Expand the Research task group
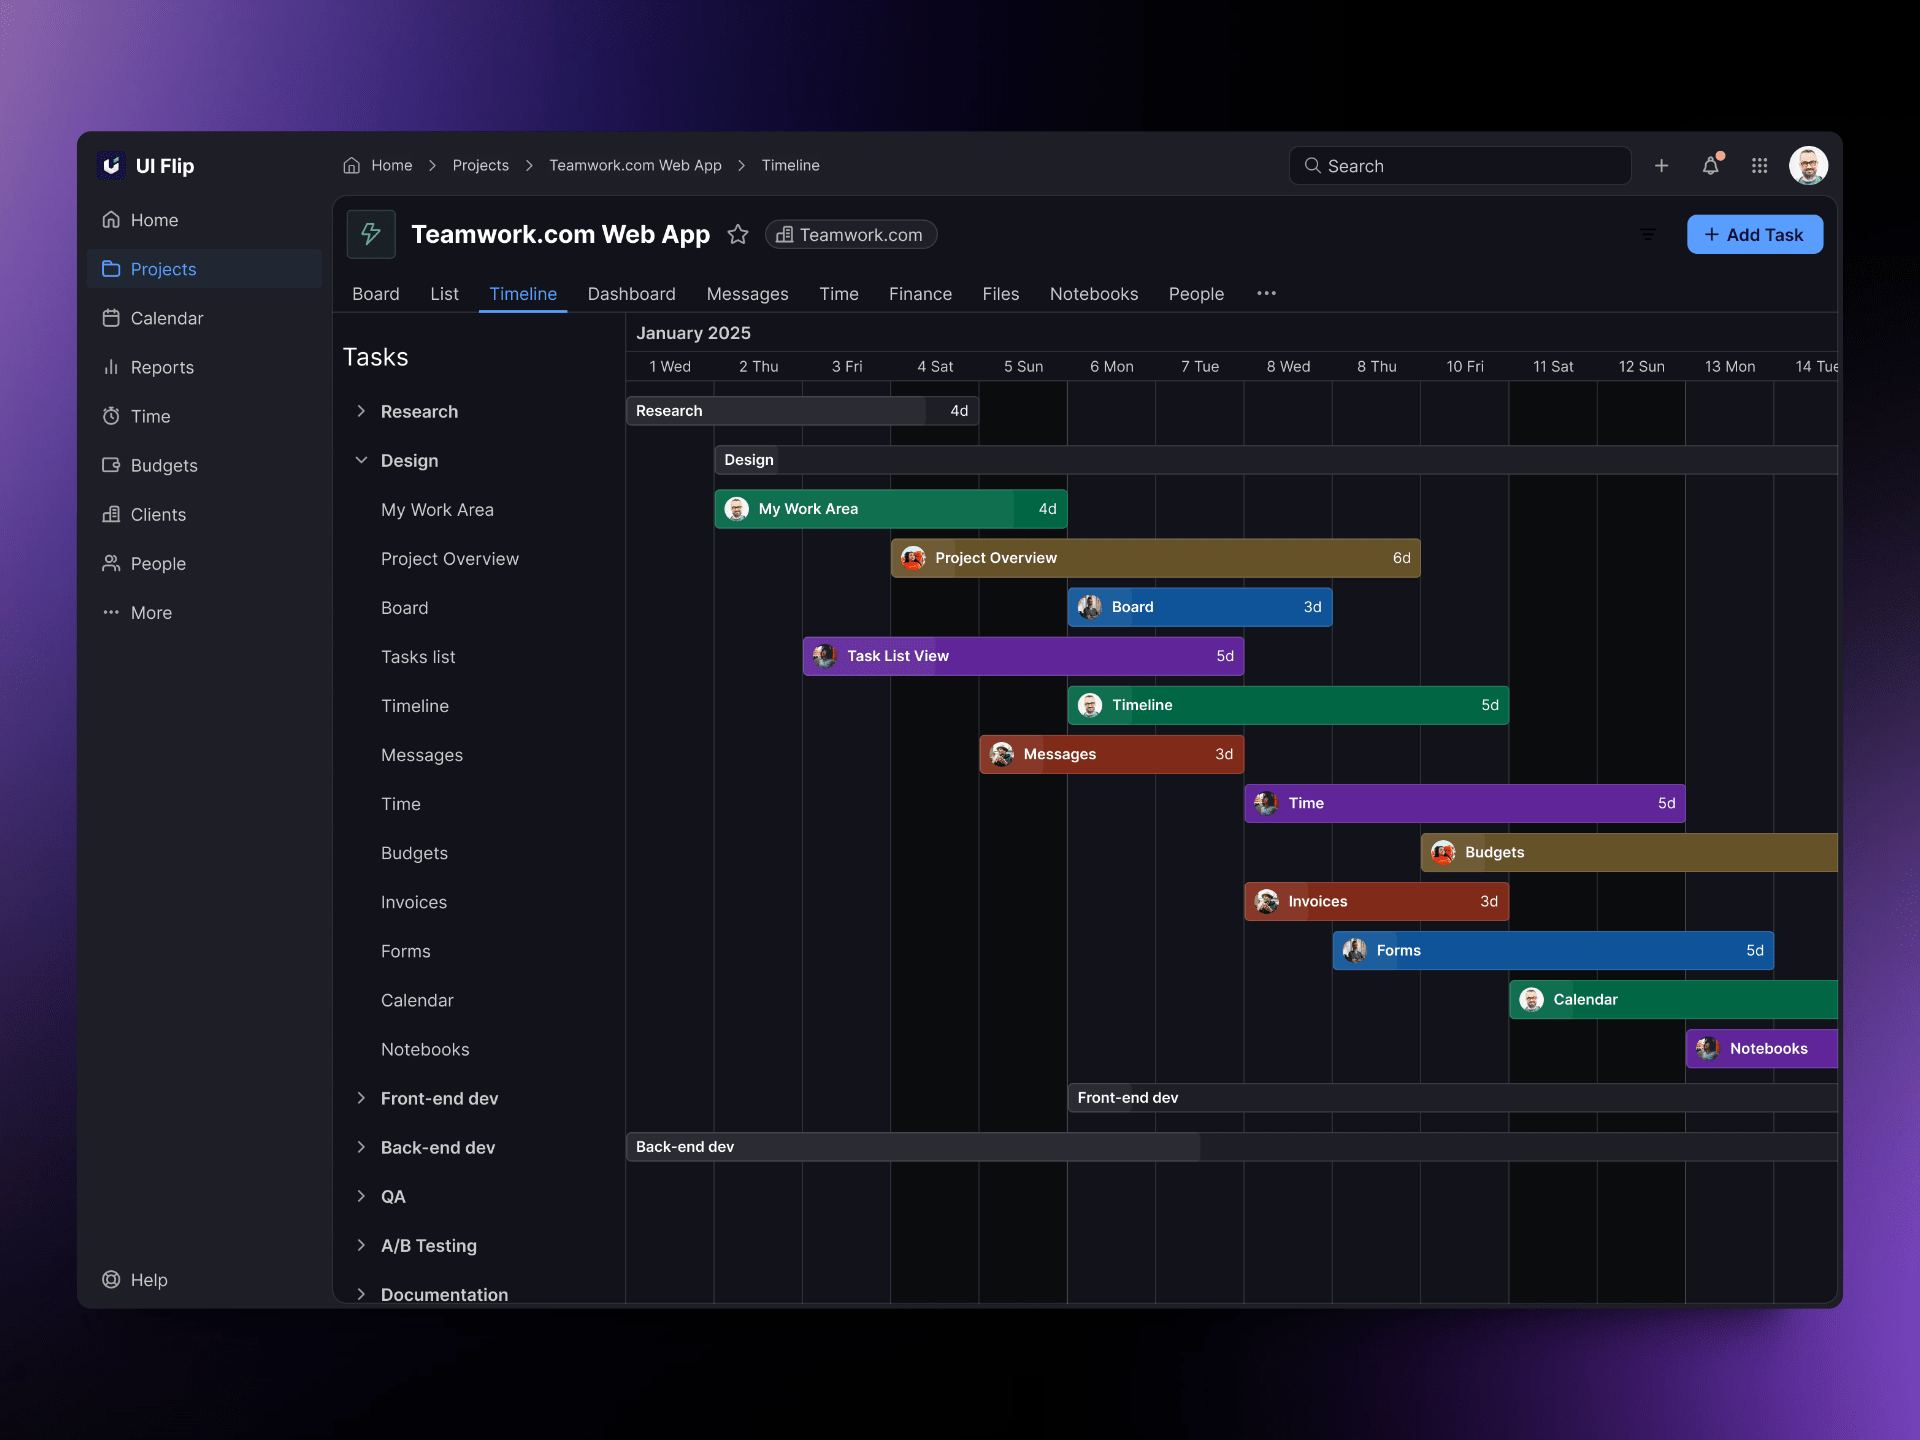This screenshot has width=1920, height=1440. (x=361, y=411)
